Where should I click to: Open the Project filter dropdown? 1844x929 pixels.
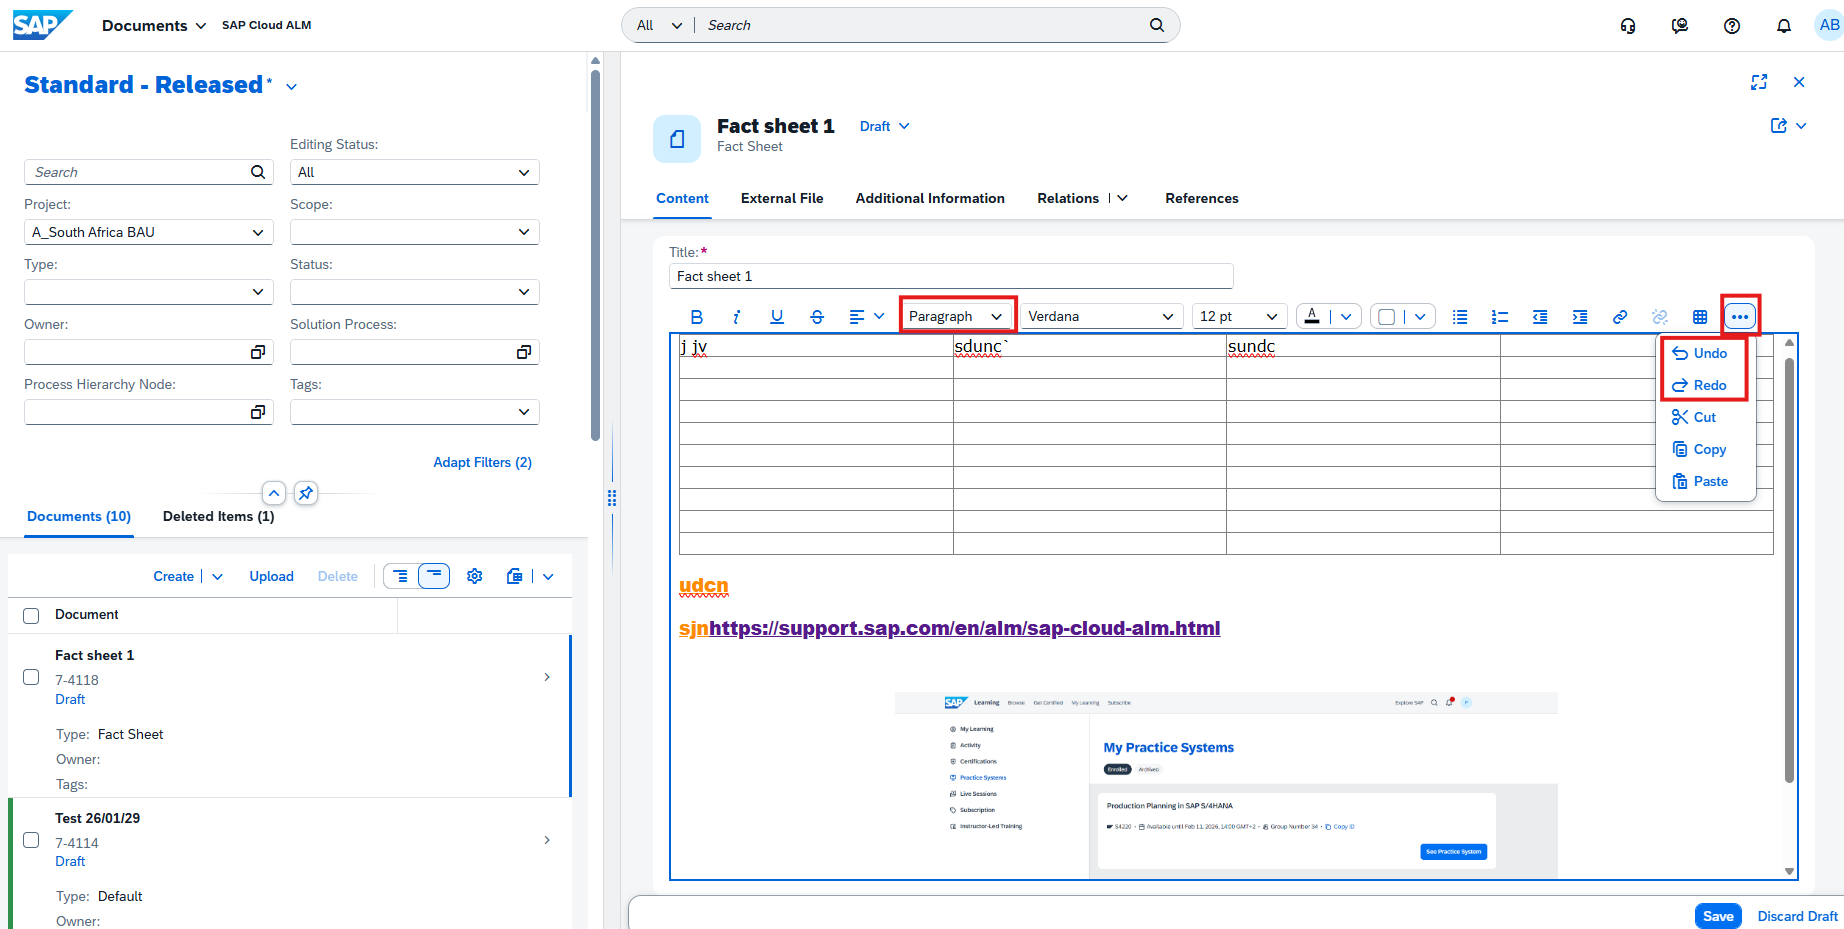148,232
